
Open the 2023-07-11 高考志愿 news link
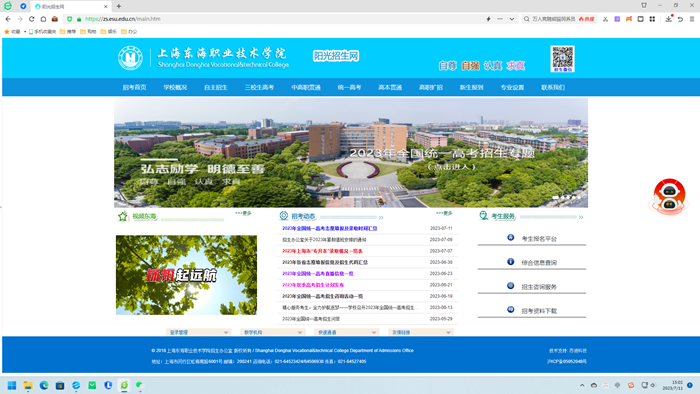(329, 228)
